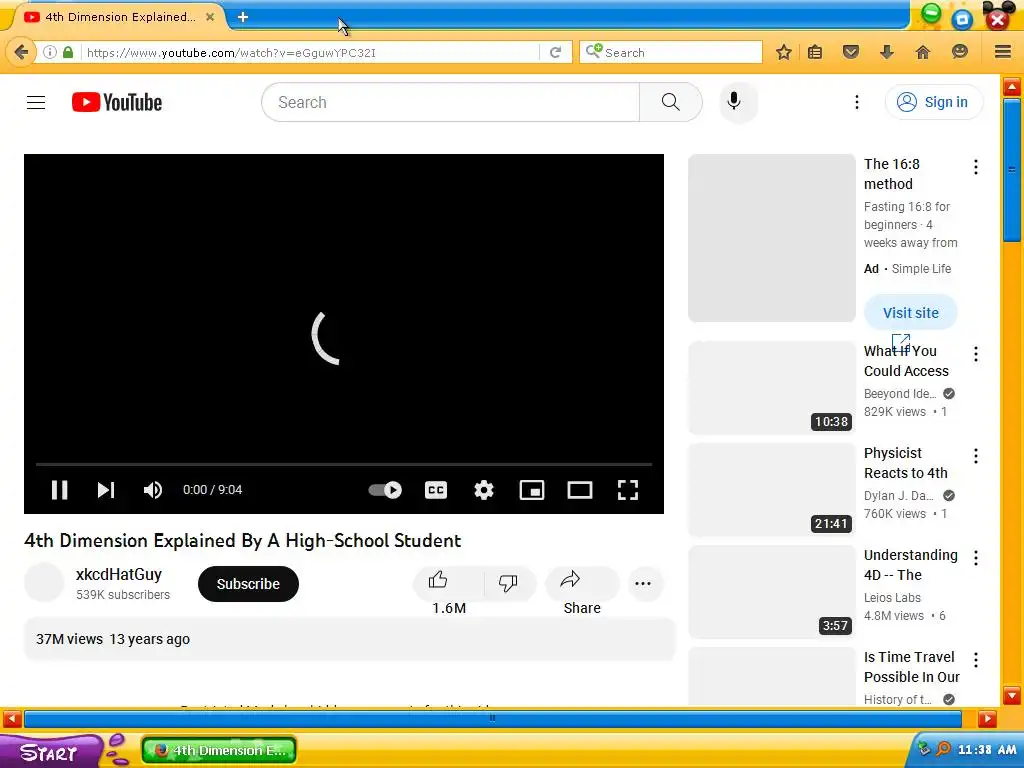Go back with the browser back arrow
The height and width of the screenshot is (768, 1024).
point(21,52)
